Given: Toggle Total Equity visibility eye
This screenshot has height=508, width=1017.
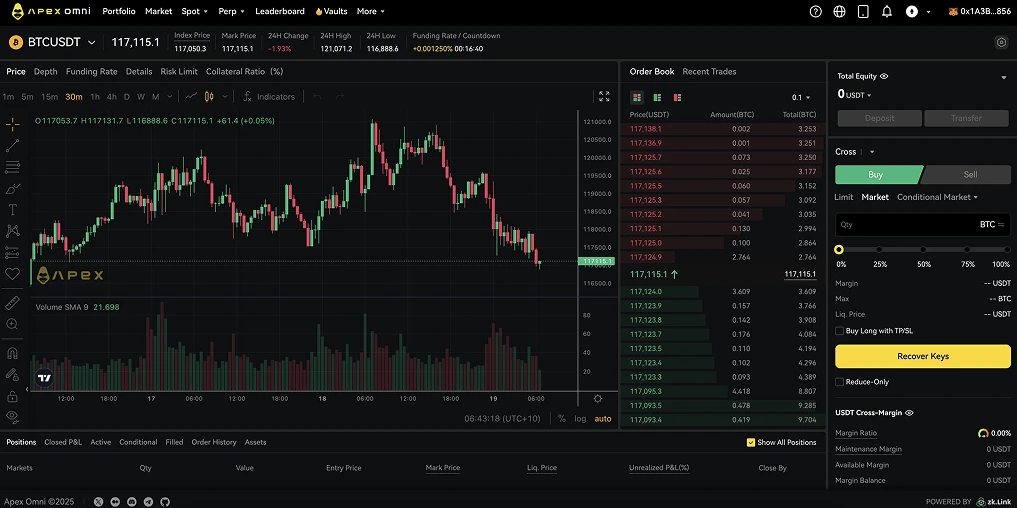Looking at the screenshot, I should click(884, 76).
